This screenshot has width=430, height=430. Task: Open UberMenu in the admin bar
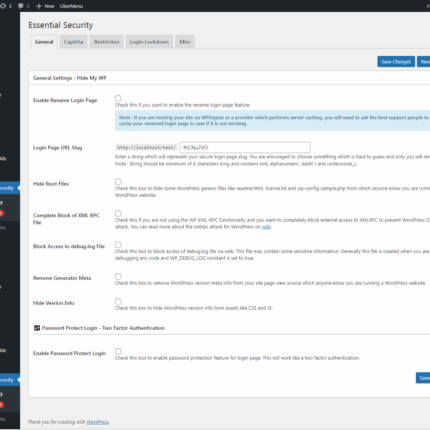point(71,6)
